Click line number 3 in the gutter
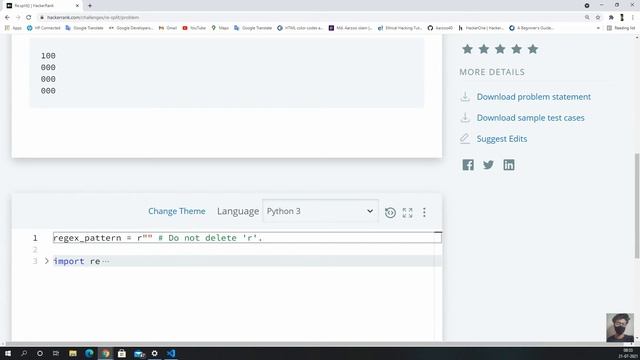640x360 pixels. click(x=35, y=261)
